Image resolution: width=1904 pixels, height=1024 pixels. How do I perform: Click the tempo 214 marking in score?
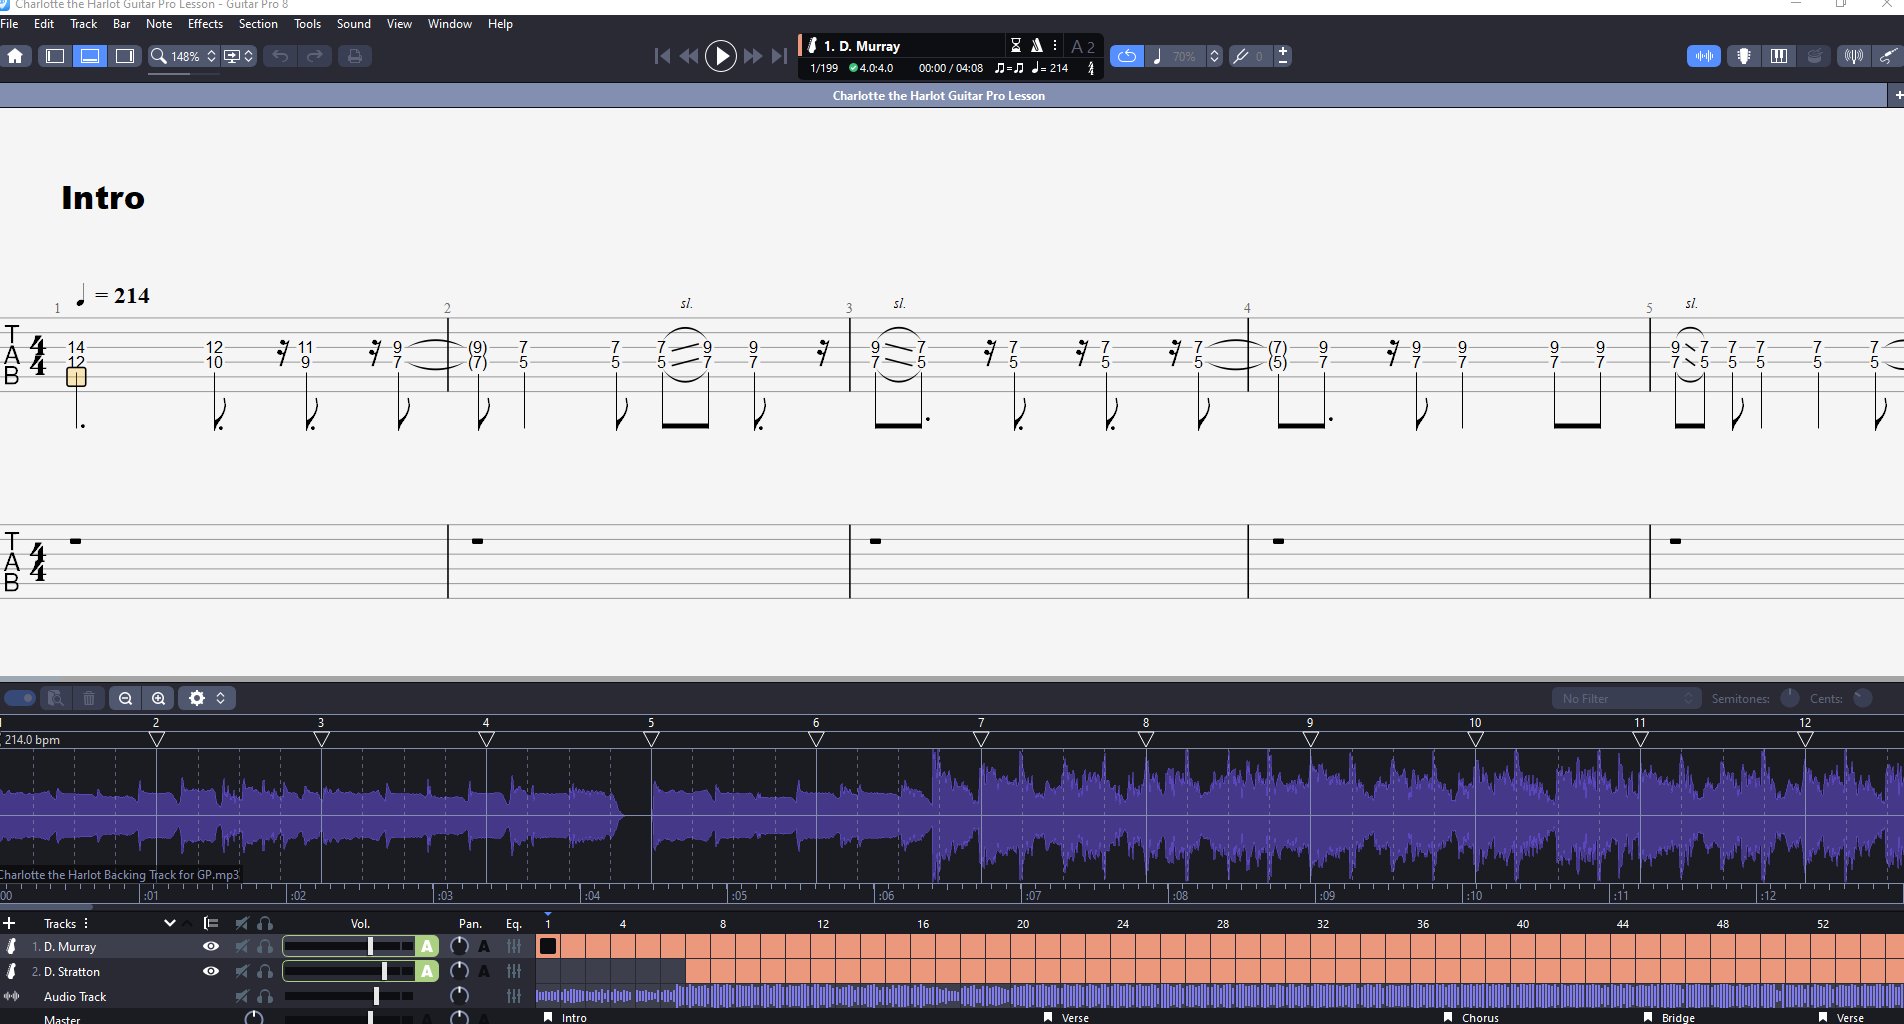coord(113,295)
